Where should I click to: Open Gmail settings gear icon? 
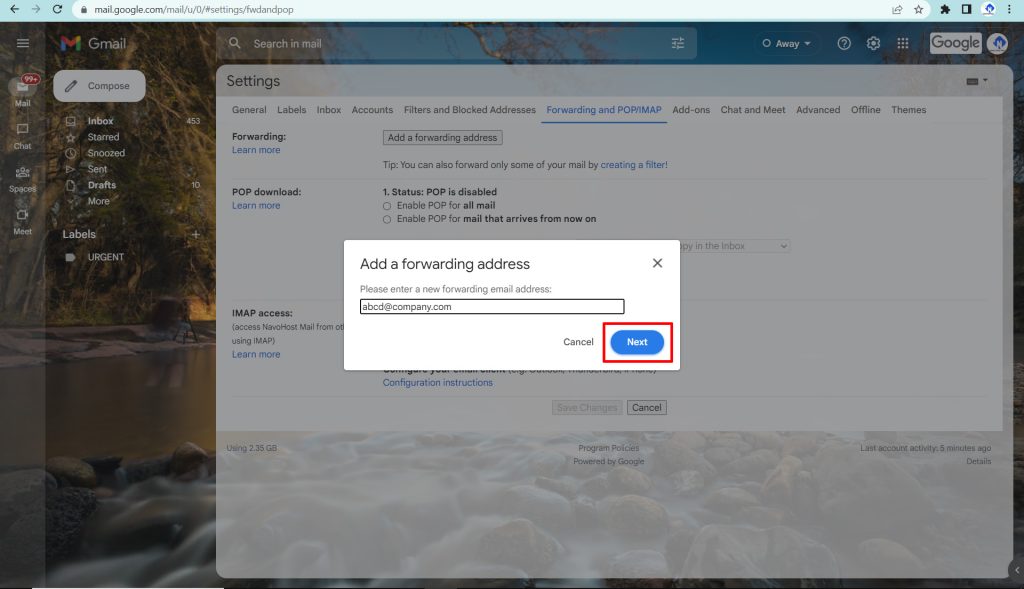click(872, 43)
